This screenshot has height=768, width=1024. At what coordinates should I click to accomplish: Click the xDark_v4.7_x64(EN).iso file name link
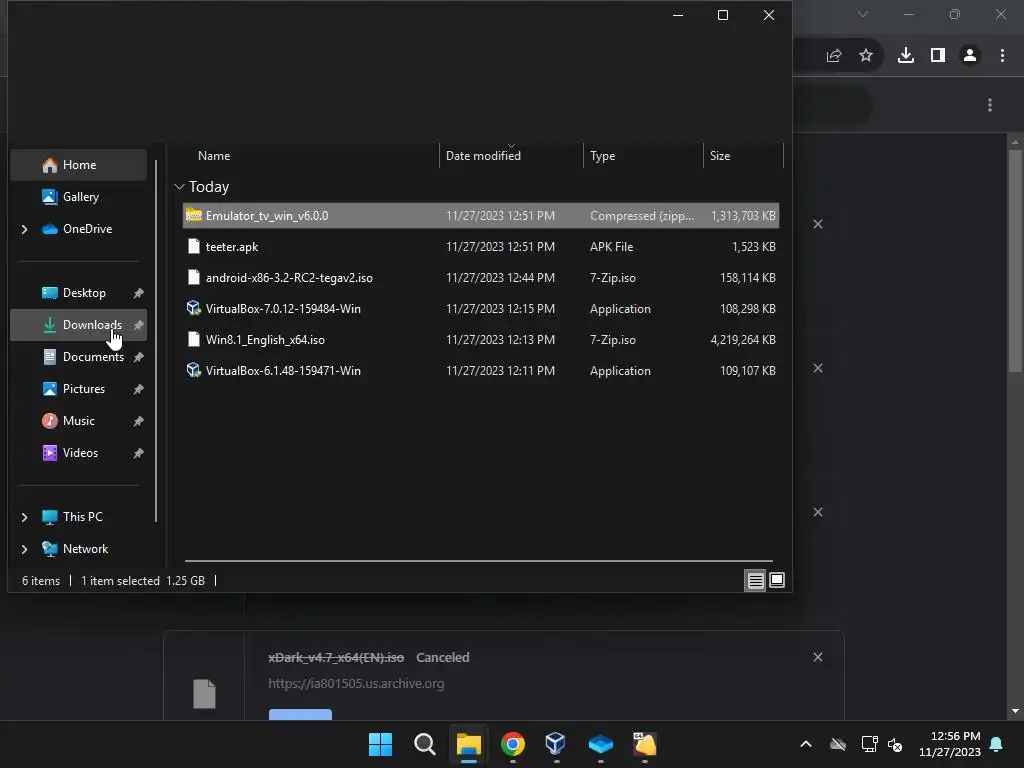click(x=336, y=658)
